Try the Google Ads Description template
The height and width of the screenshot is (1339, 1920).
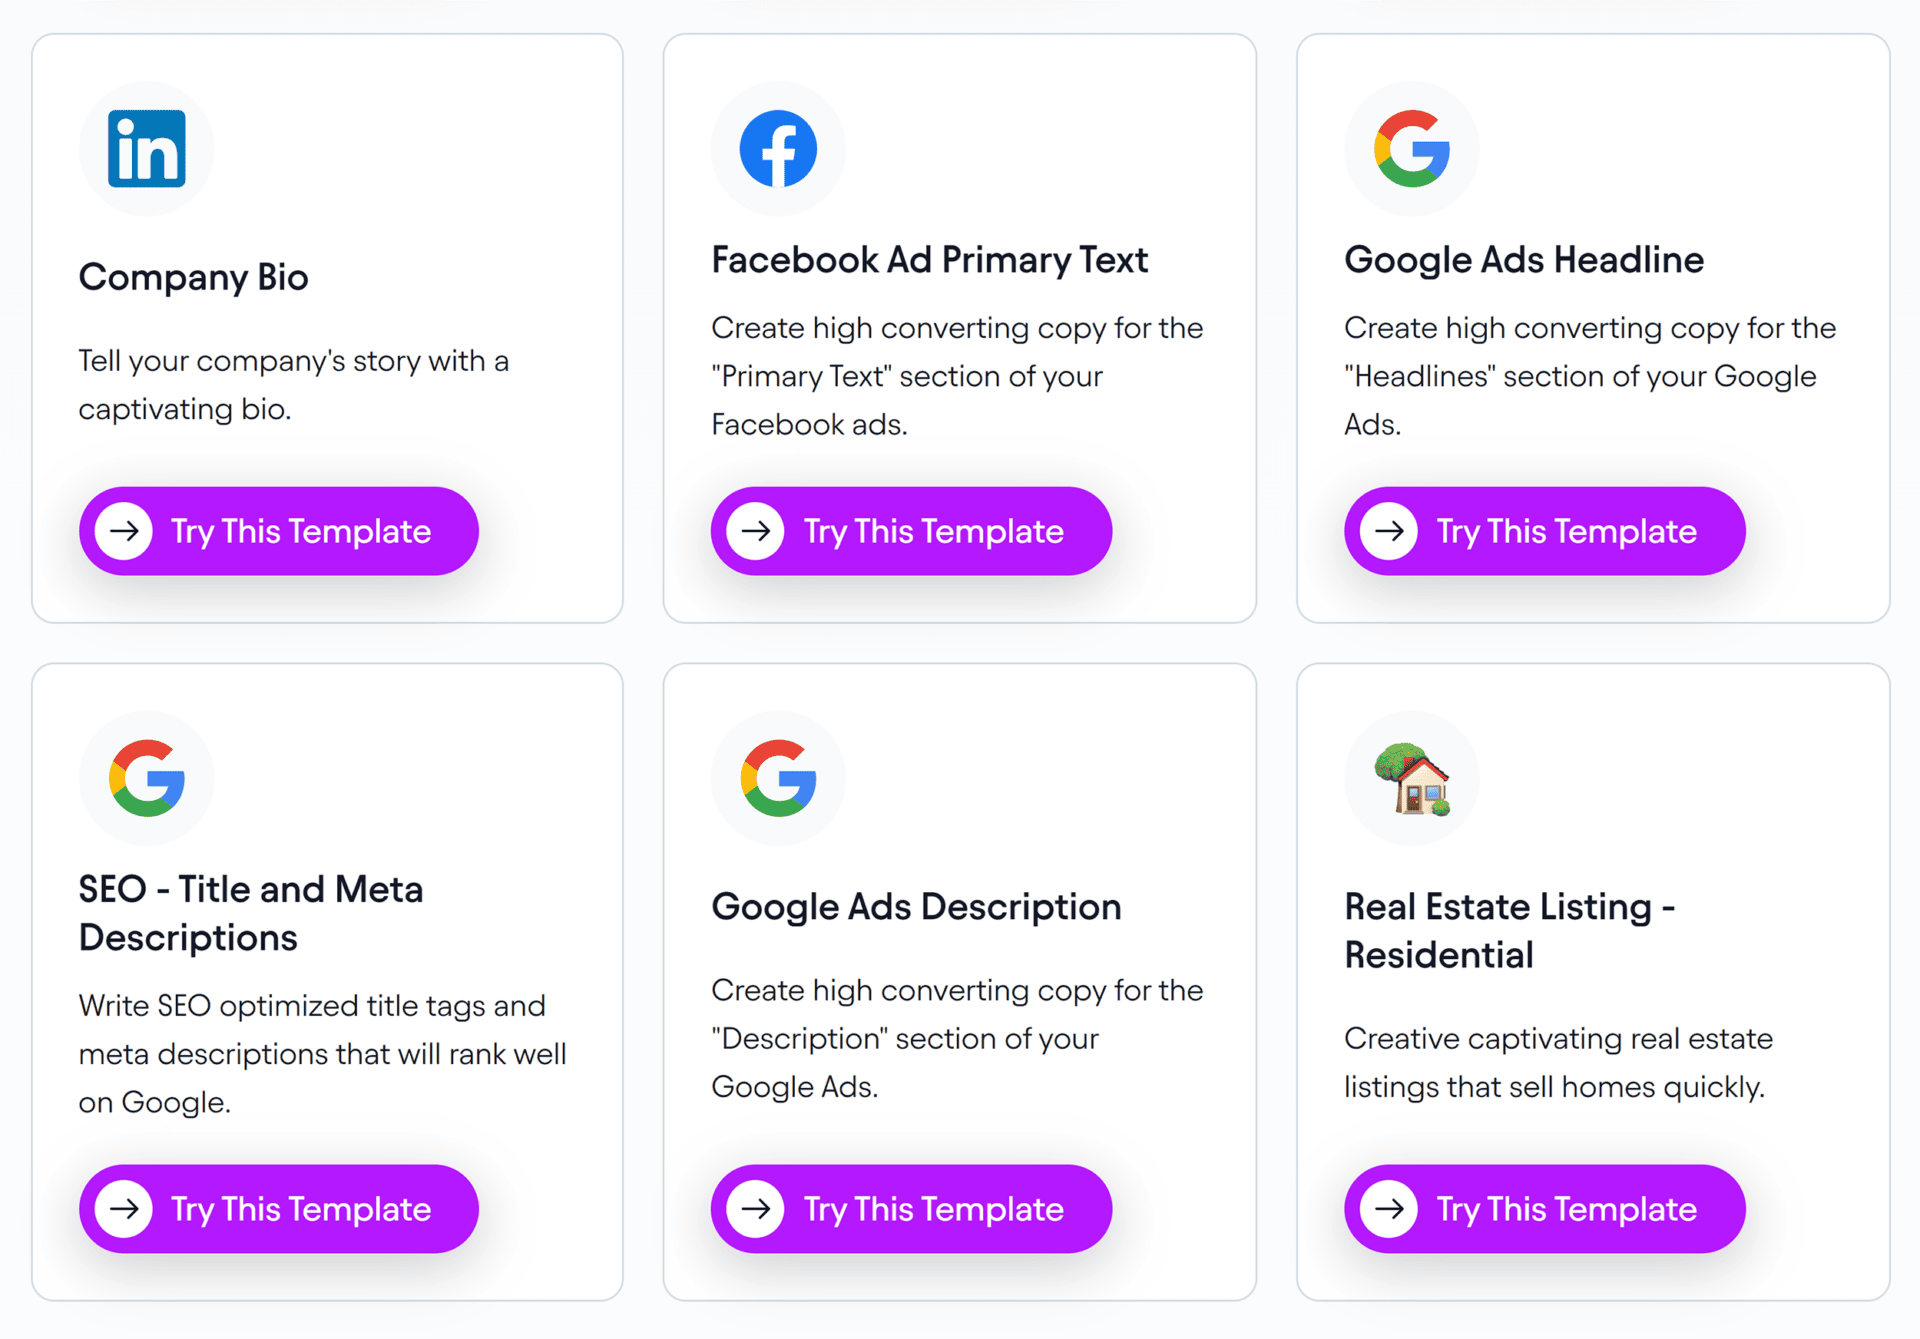[911, 1209]
